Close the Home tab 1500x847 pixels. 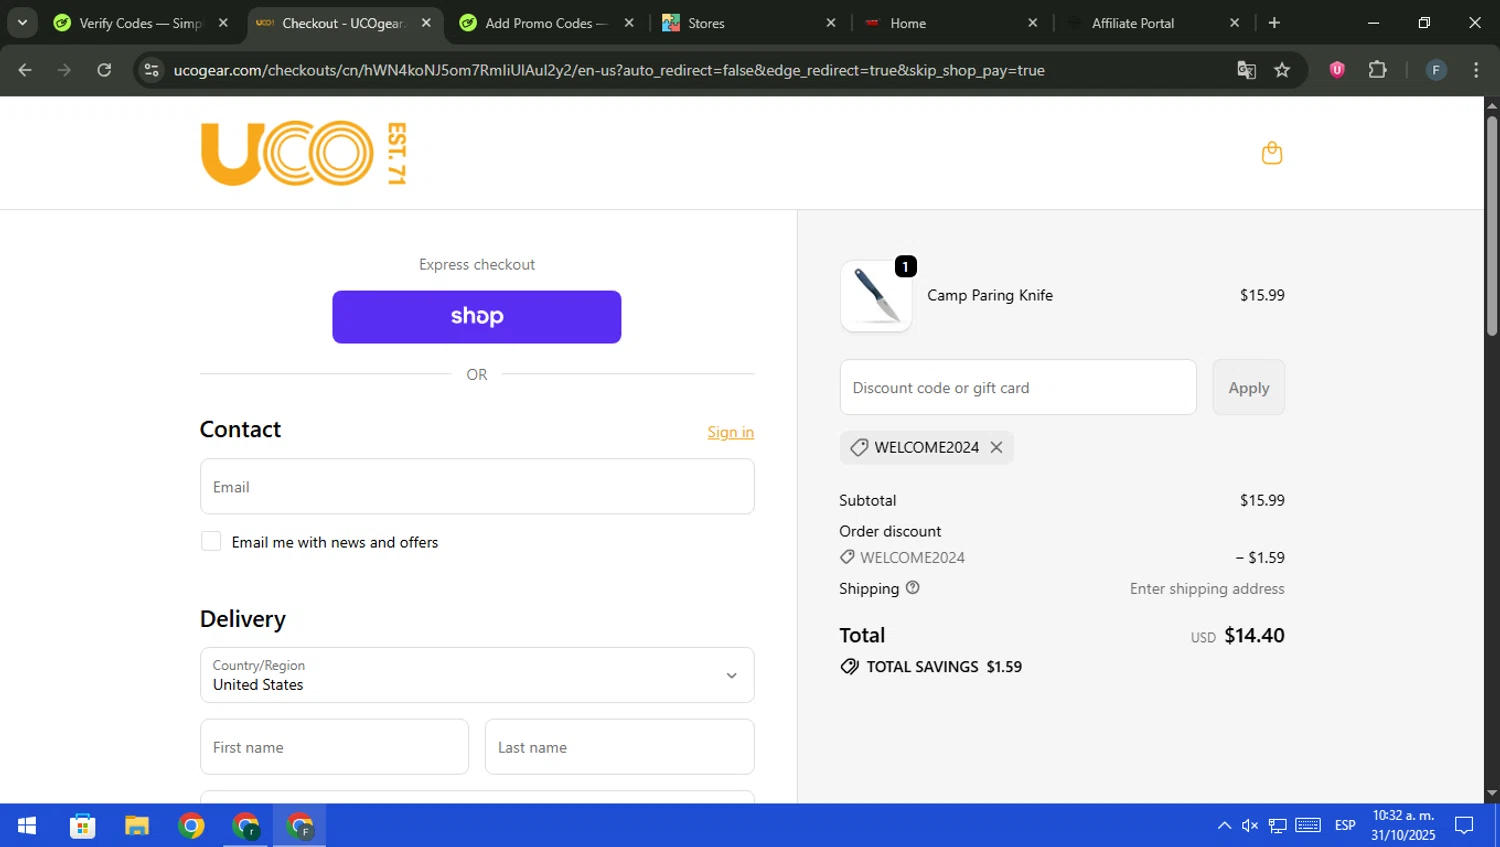pos(1033,22)
